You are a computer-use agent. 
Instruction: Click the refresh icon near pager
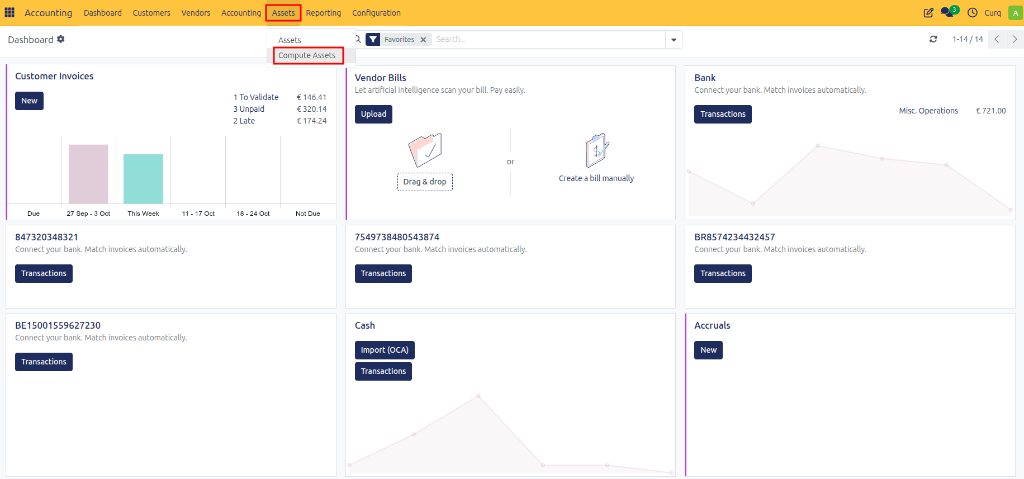tap(933, 39)
